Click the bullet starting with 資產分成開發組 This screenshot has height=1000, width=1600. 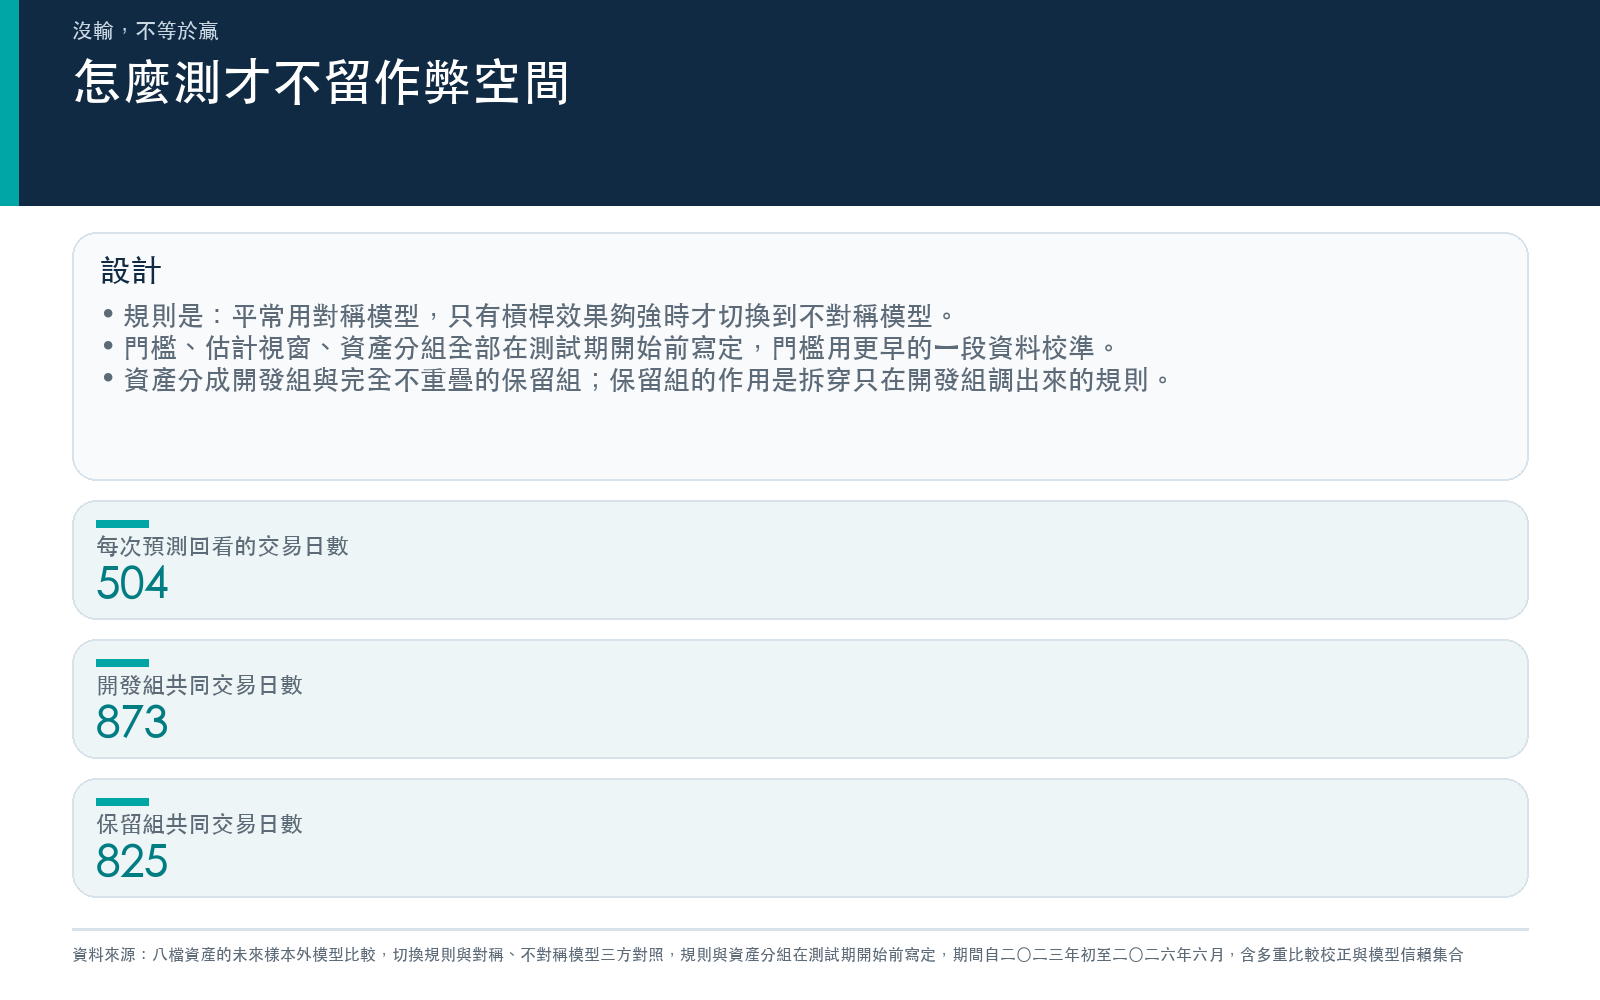pyautogui.click(x=637, y=380)
